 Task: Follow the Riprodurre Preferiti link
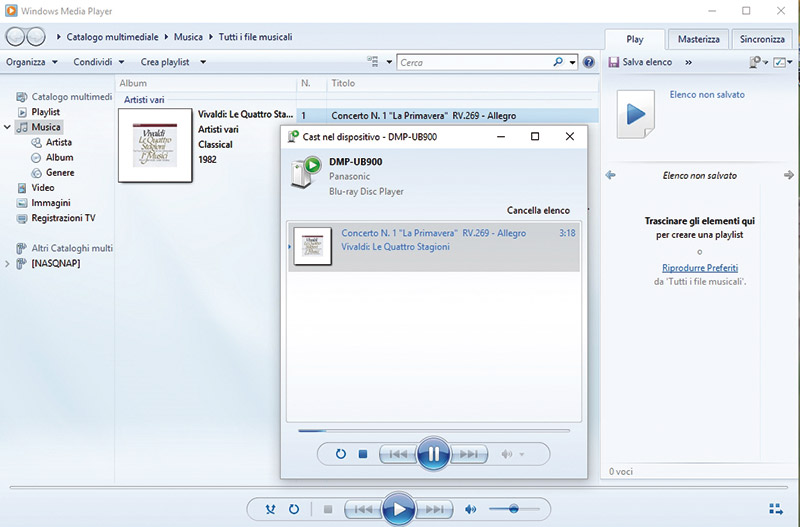(x=700, y=268)
